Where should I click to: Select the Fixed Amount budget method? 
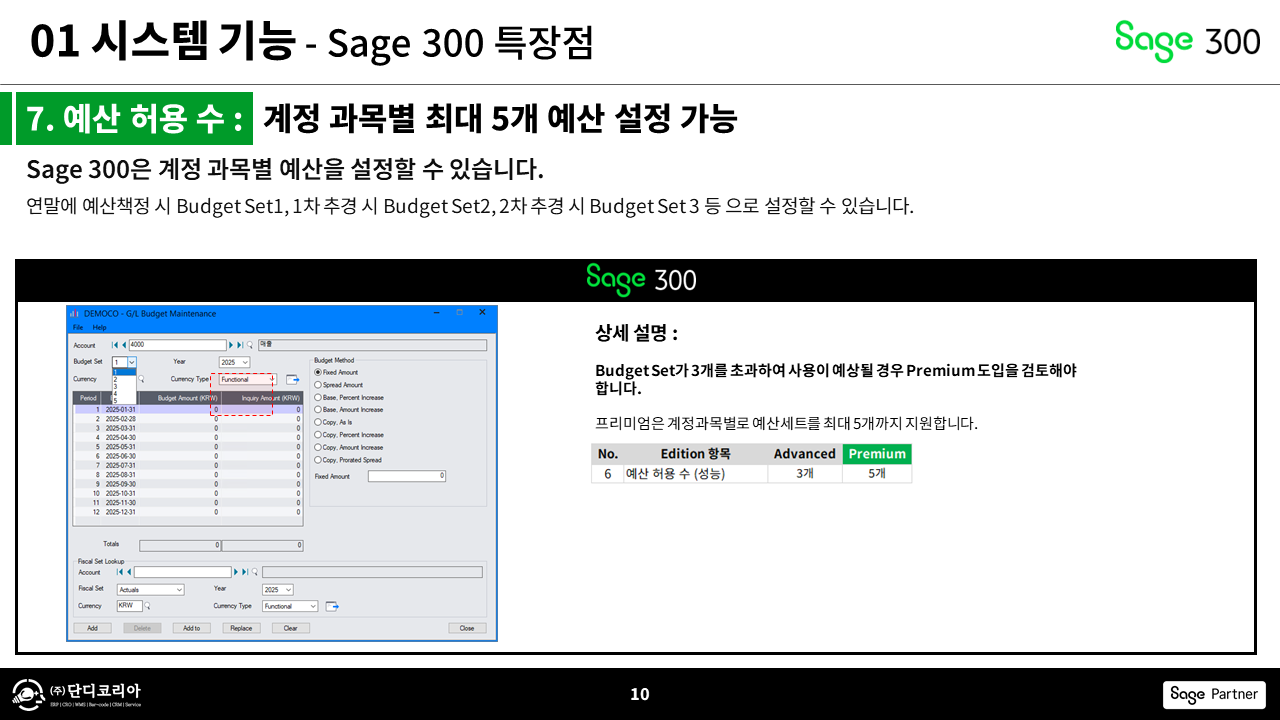click(318, 372)
